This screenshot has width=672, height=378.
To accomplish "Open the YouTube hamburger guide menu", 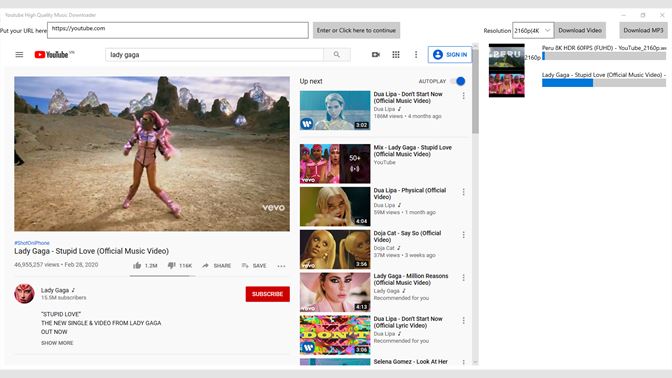I will coord(19,54).
